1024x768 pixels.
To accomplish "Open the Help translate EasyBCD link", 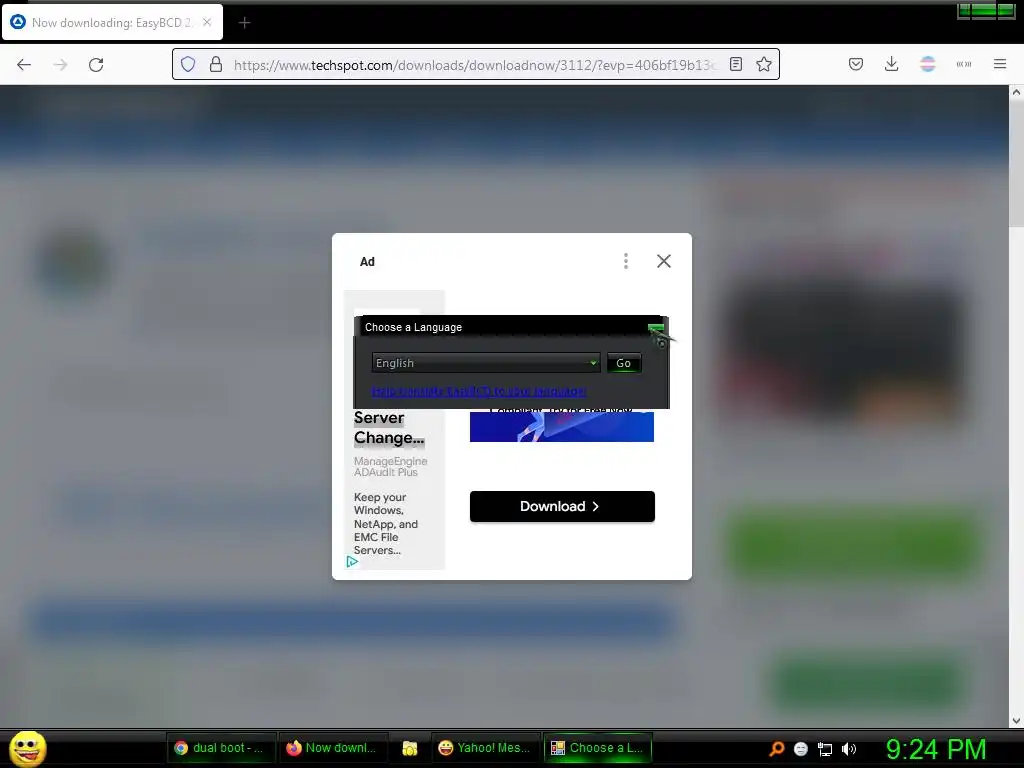I will (x=479, y=391).
